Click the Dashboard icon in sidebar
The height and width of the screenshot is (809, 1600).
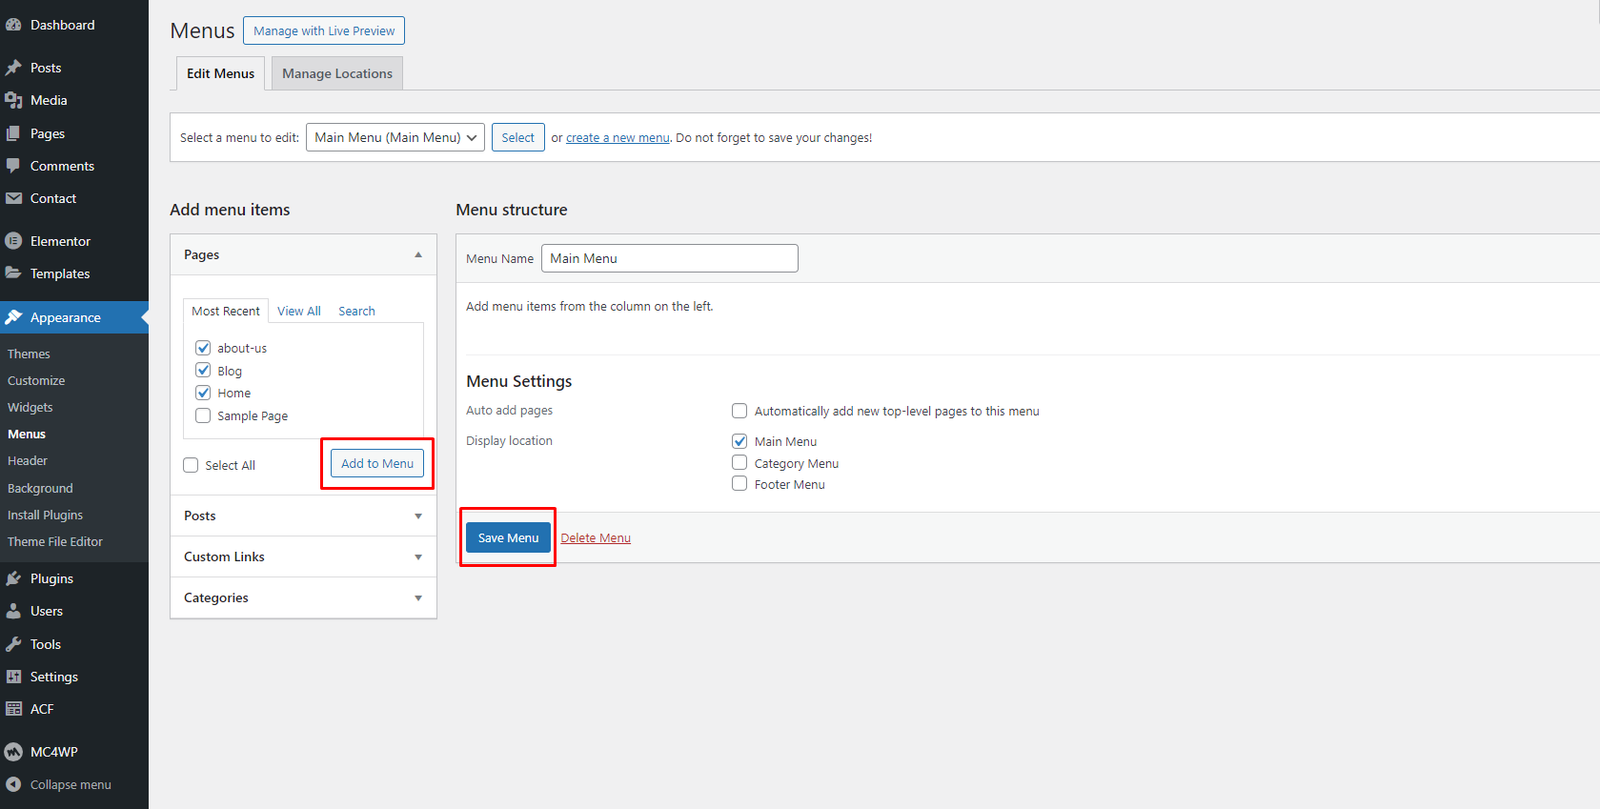point(14,25)
